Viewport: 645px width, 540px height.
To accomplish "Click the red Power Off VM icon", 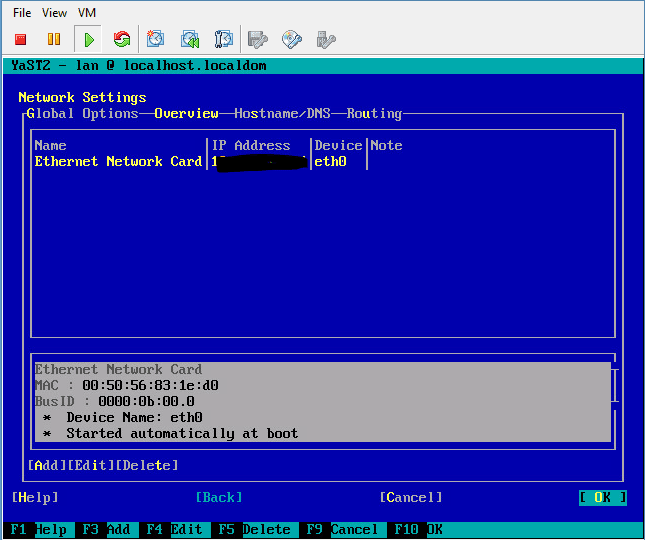I will point(21,39).
